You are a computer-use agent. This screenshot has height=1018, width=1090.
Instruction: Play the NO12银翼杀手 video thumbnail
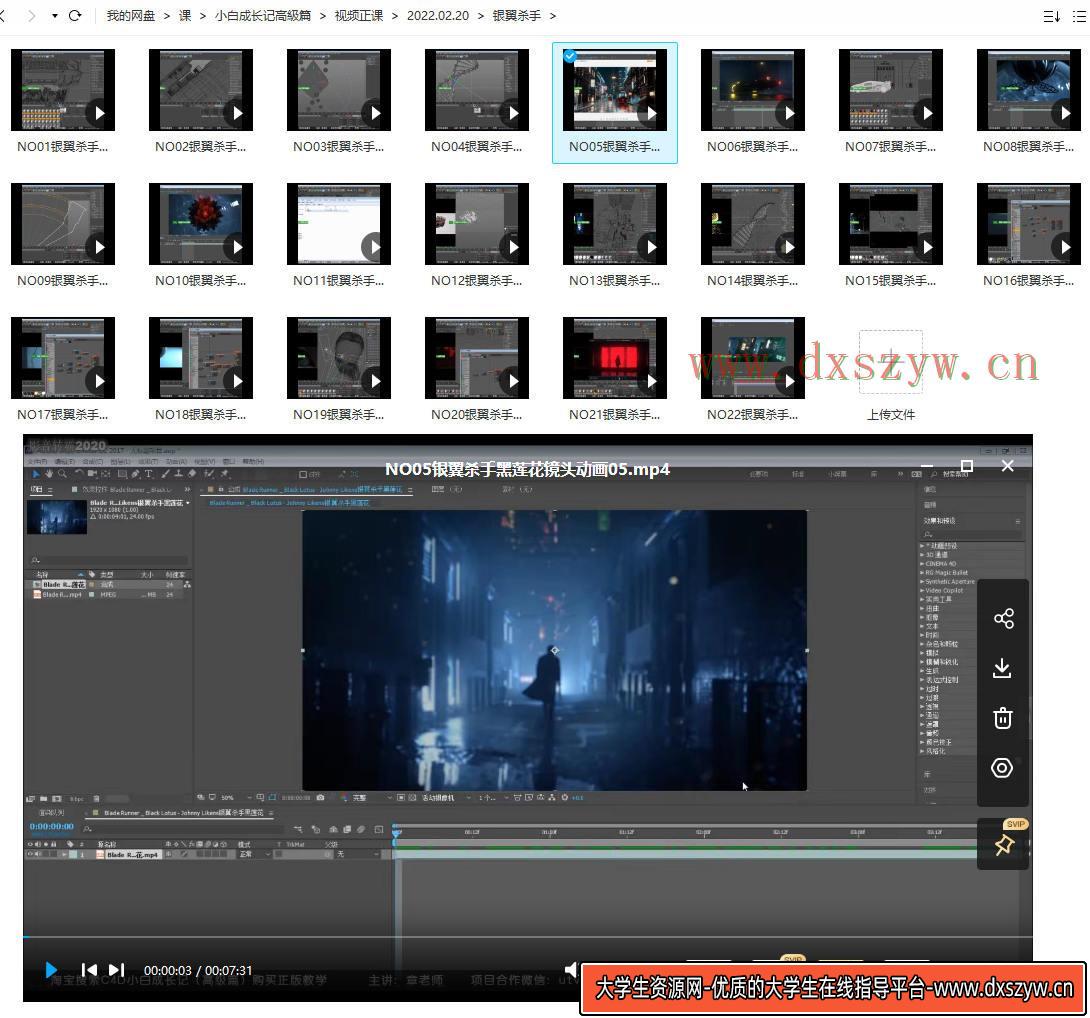pos(477,224)
